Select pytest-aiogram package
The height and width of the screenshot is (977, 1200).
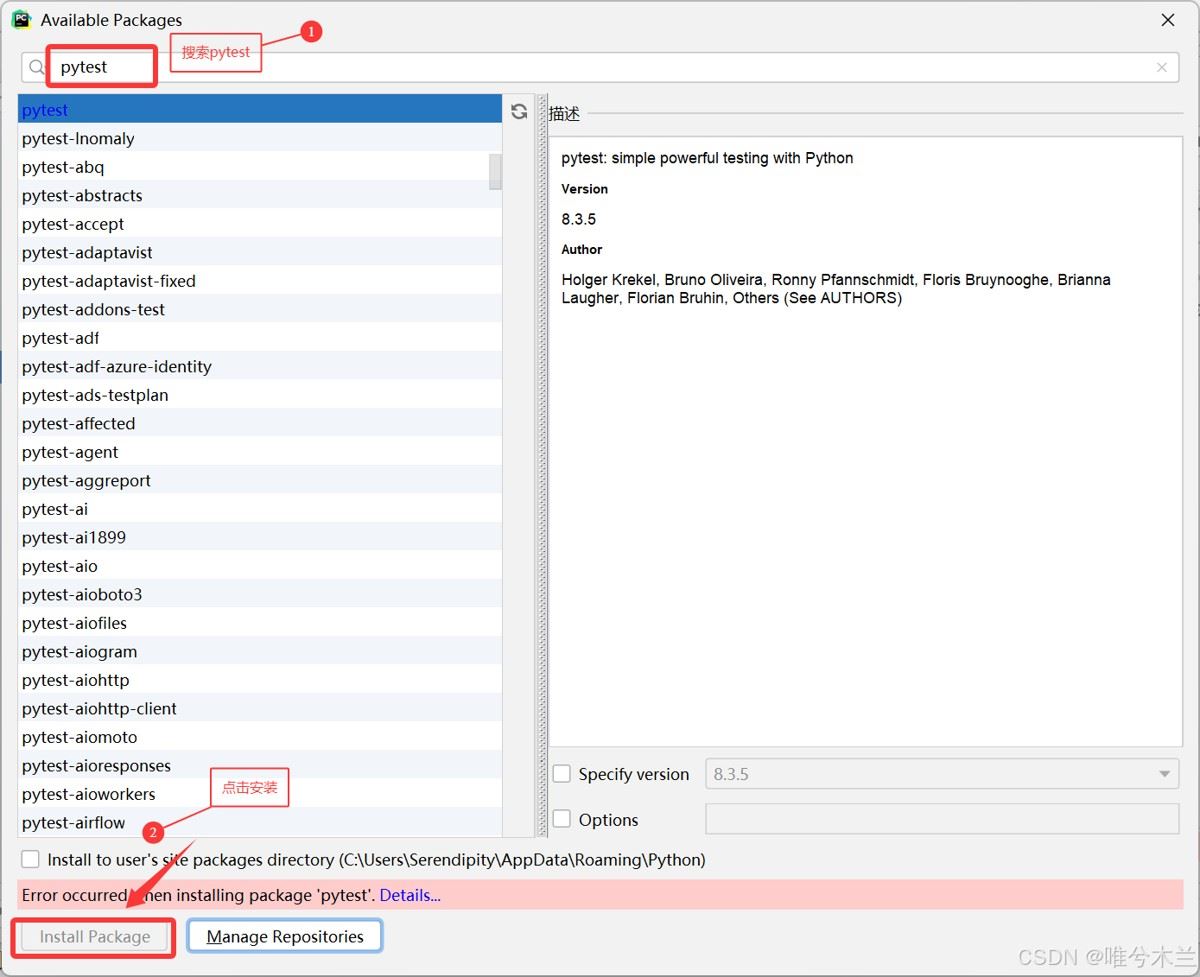tap(260, 652)
